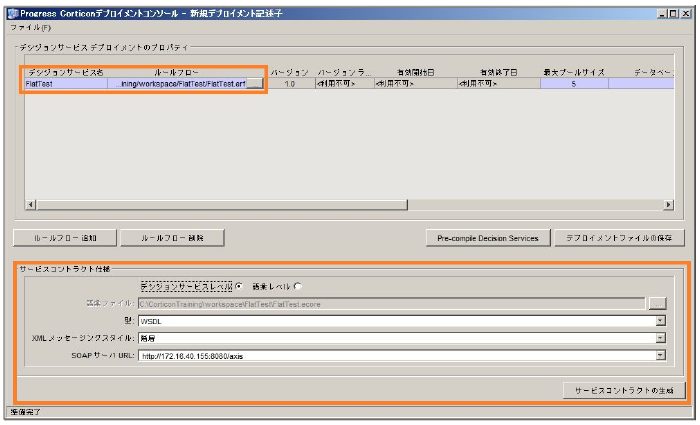Click the ルールフロー追加 button
Viewport: 700px width, 425px height.
65,238
